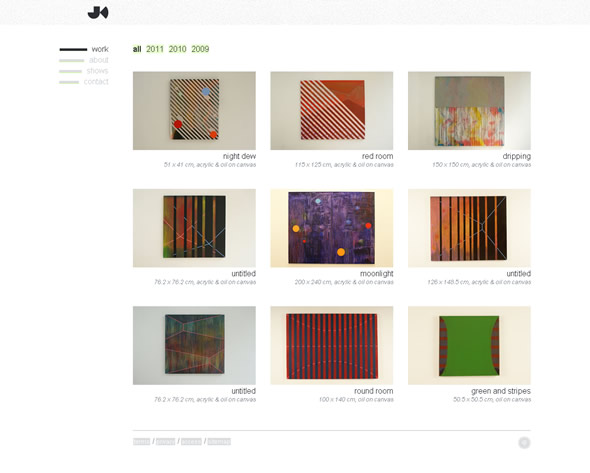The width and height of the screenshot is (590, 473).
Task: Filter works by 2009
Action: click(x=200, y=49)
